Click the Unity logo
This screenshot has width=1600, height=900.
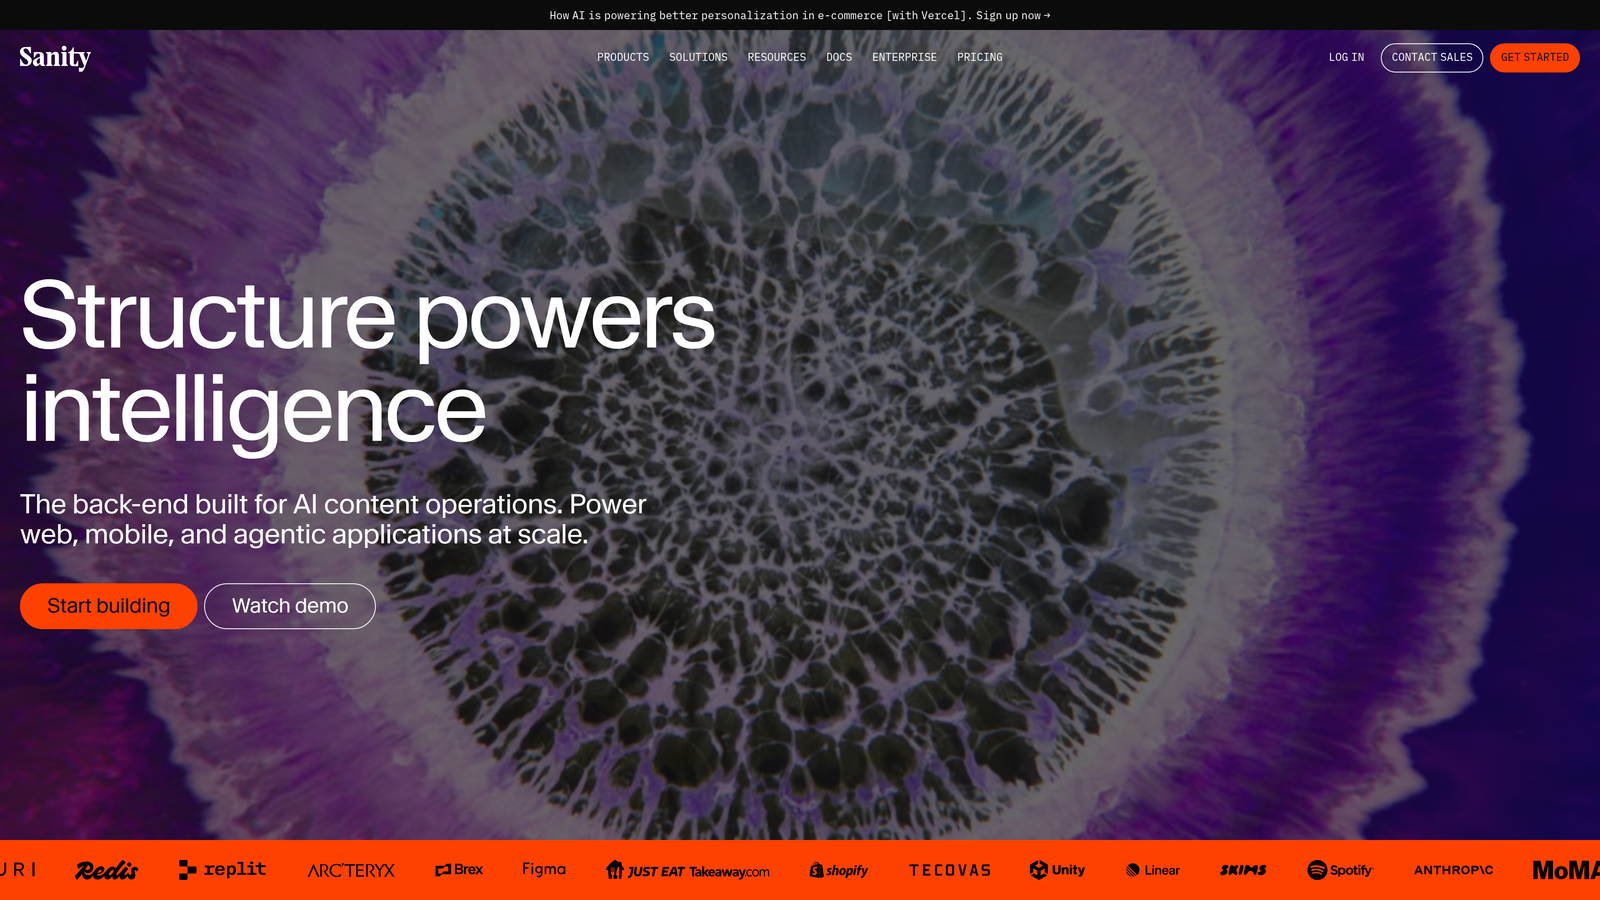pos(1057,870)
